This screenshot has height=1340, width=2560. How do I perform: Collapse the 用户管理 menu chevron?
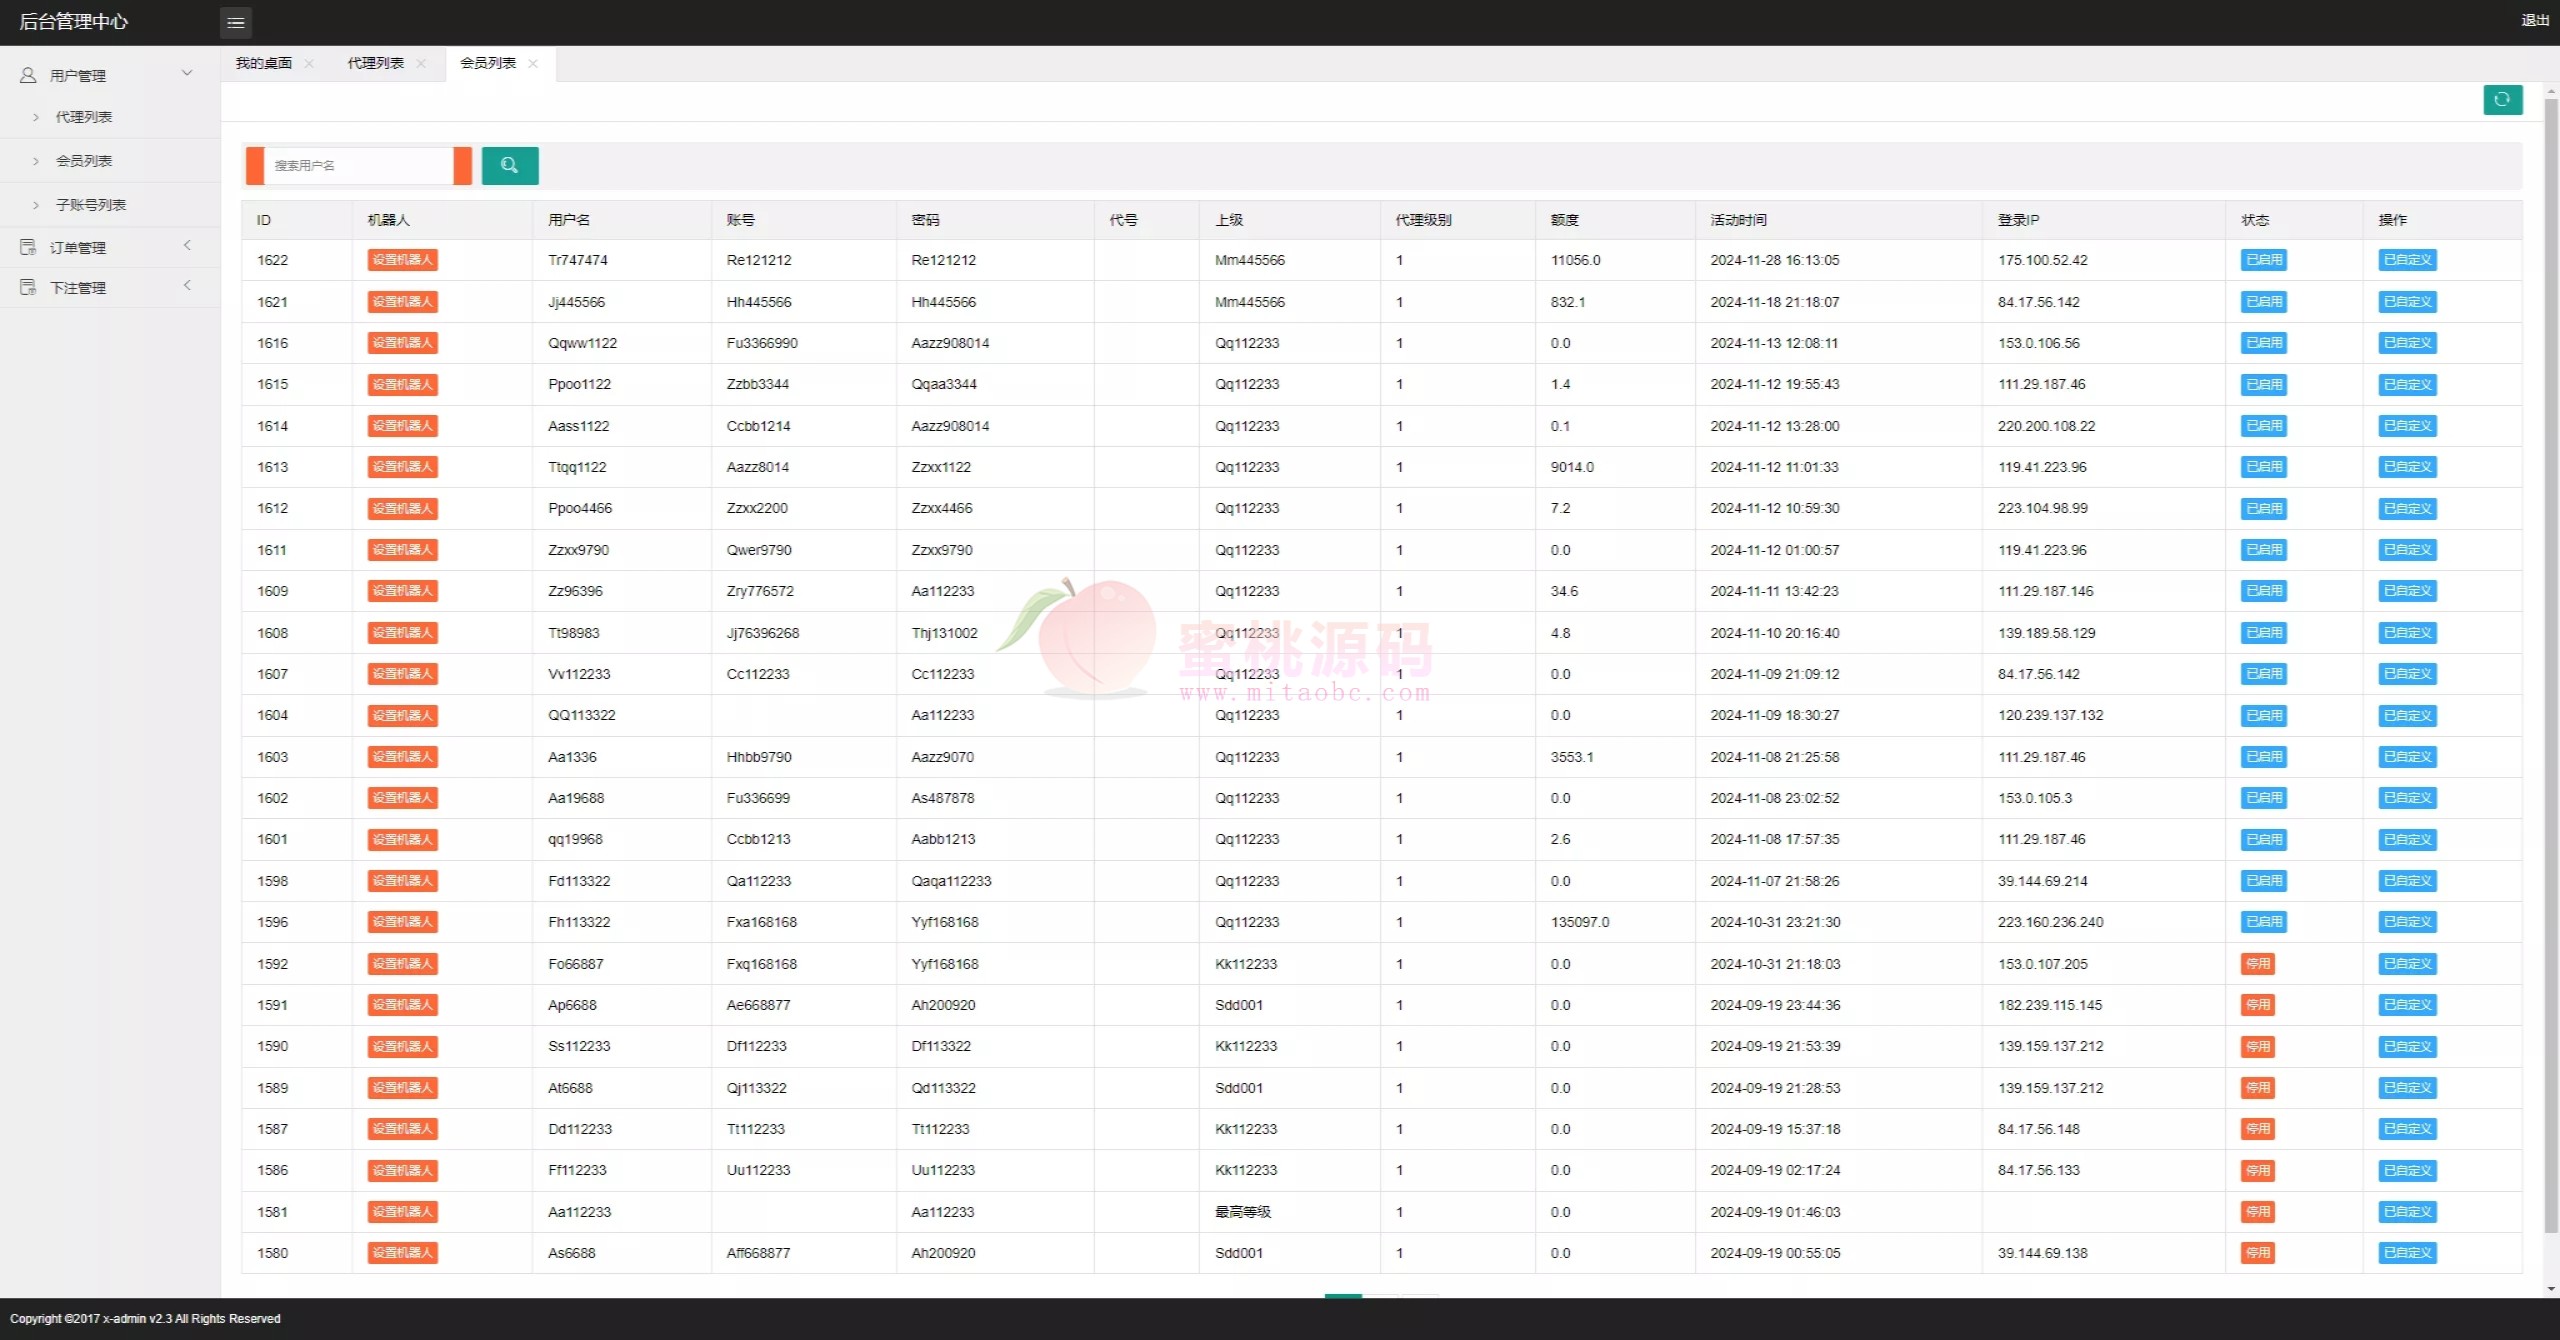(187, 73)
